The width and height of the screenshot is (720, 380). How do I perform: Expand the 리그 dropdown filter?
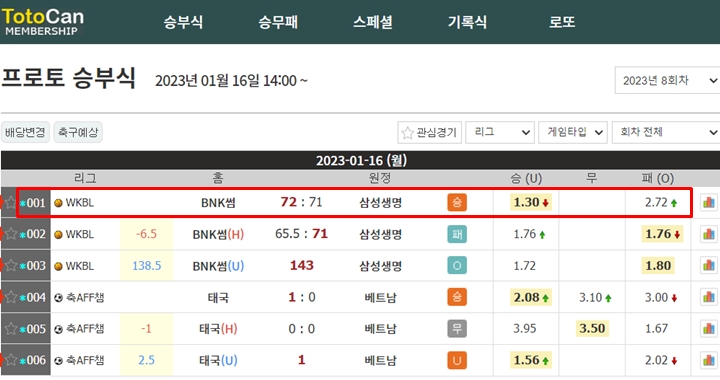click(x=500, y=133)
